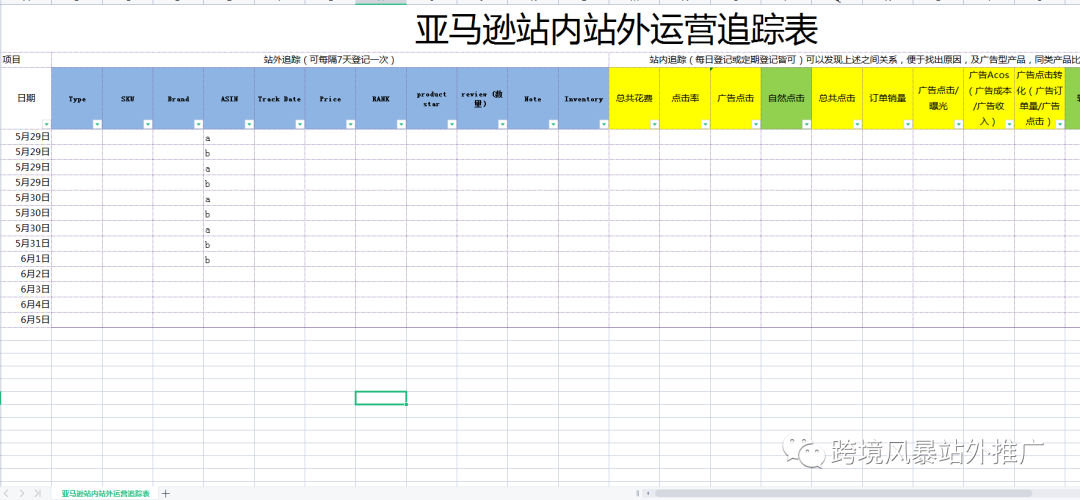Select the date cell 6月5日
Viewport: 1080px width, 500px height.
point(25,320)
